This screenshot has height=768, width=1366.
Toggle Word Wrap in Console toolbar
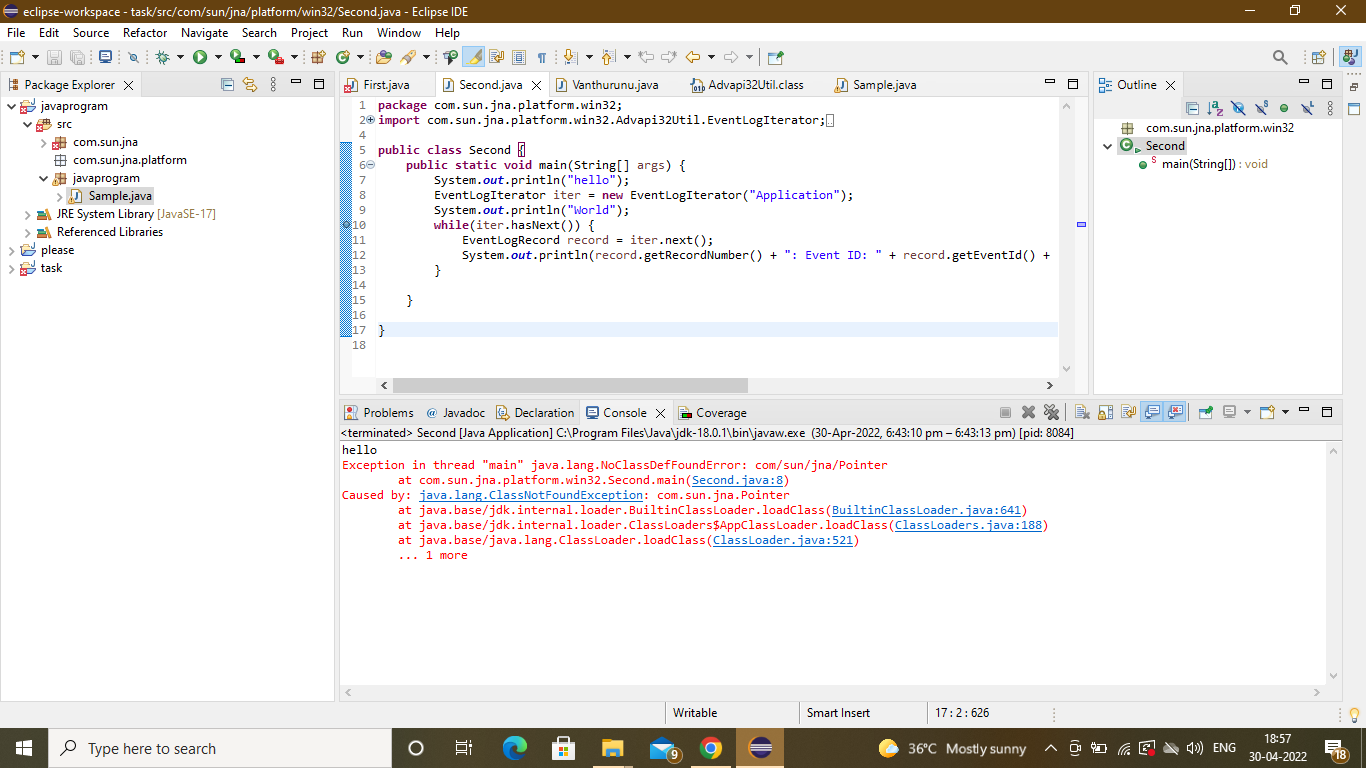point(1128,412)
